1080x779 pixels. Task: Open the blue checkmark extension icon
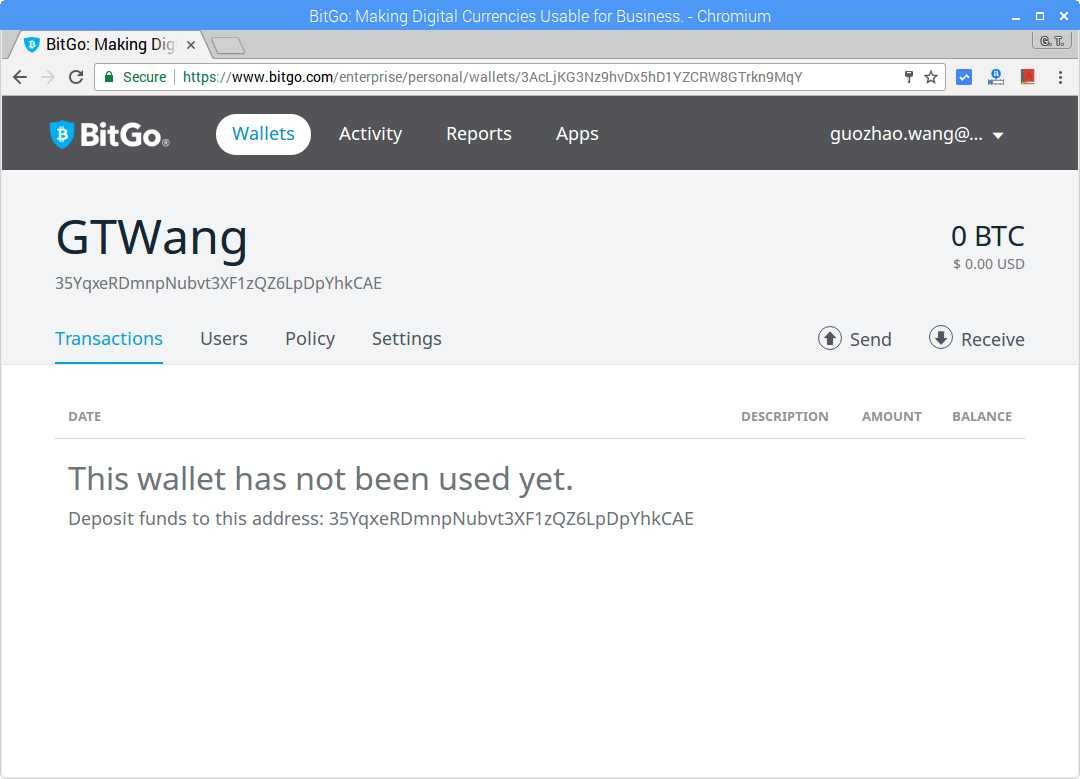pyautogui.click(x=963, y=76)
